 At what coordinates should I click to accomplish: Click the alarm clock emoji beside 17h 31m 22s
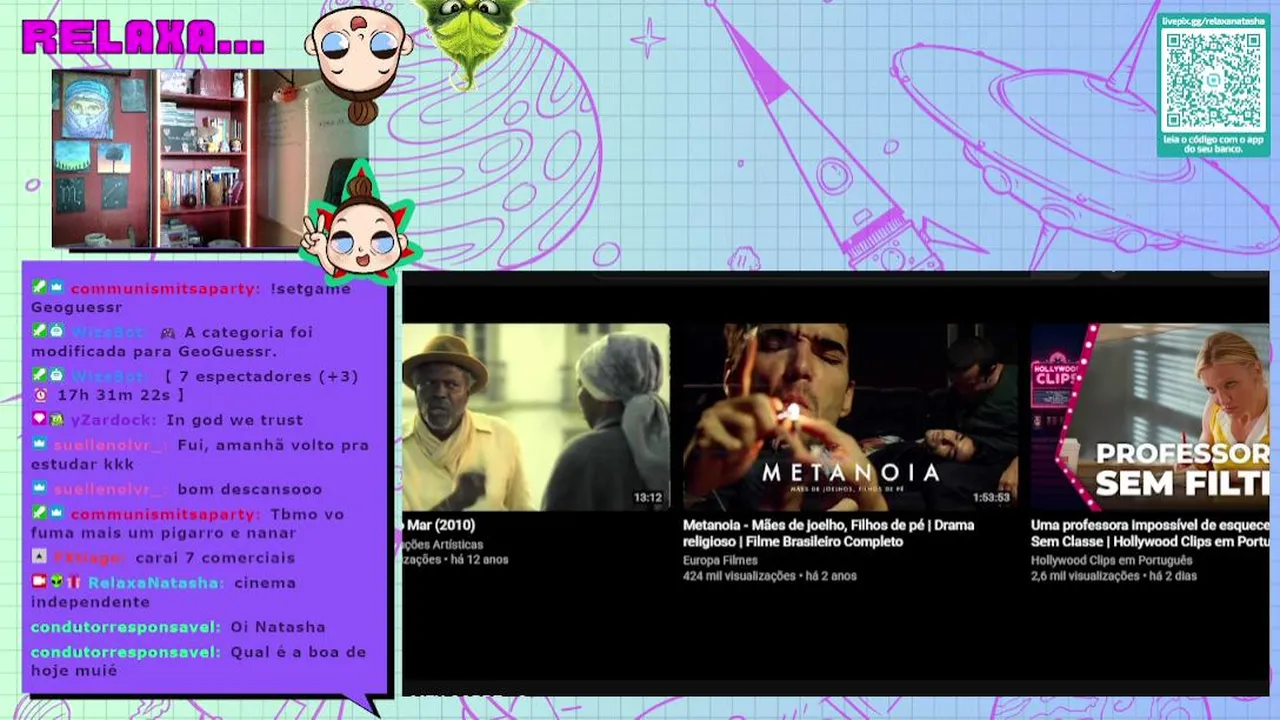pyautogui.click(x=40, y=395)
